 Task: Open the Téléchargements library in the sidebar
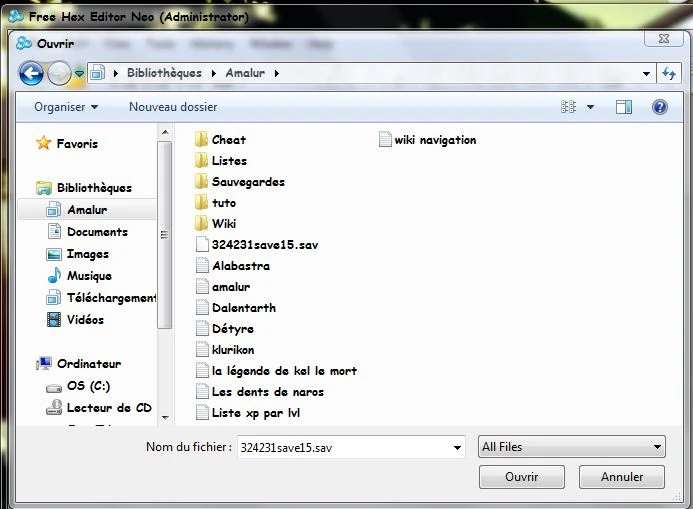tap(102, 298)
